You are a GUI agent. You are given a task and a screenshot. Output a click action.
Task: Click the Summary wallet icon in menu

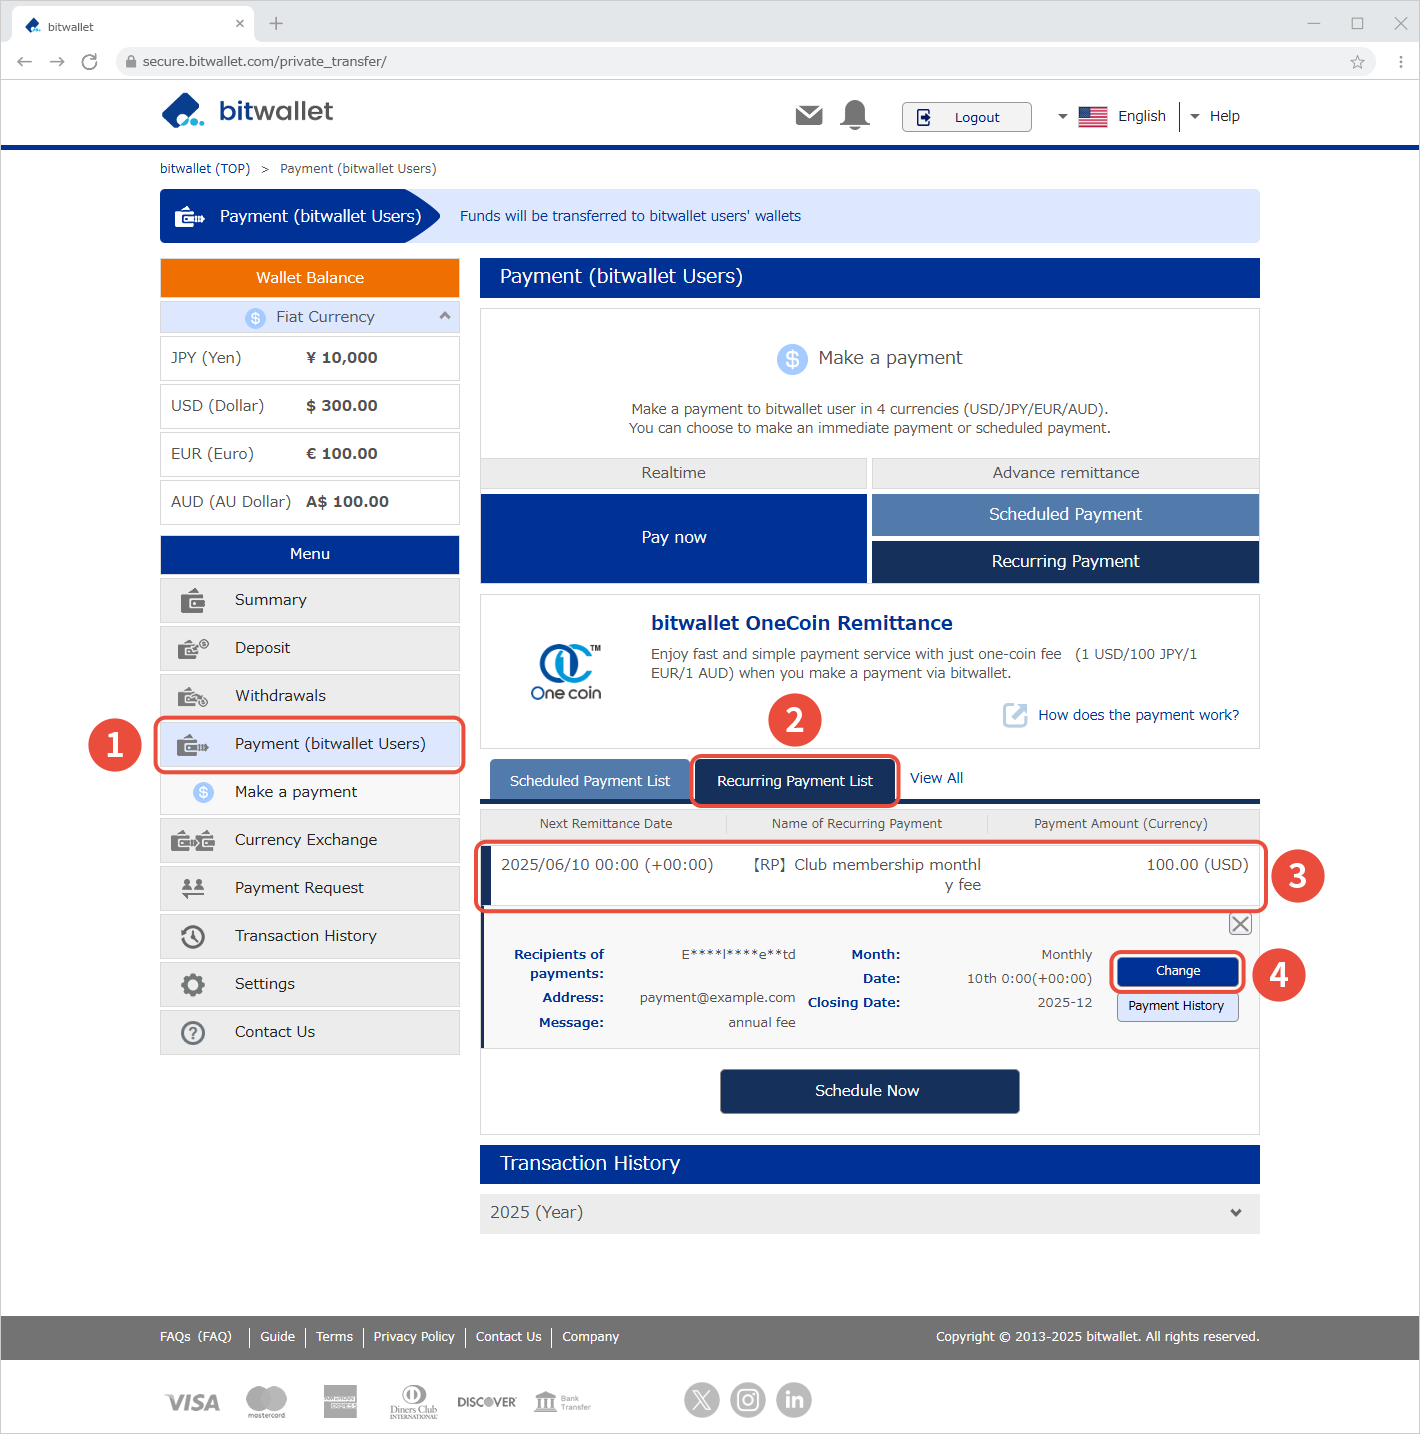[193, 600]
